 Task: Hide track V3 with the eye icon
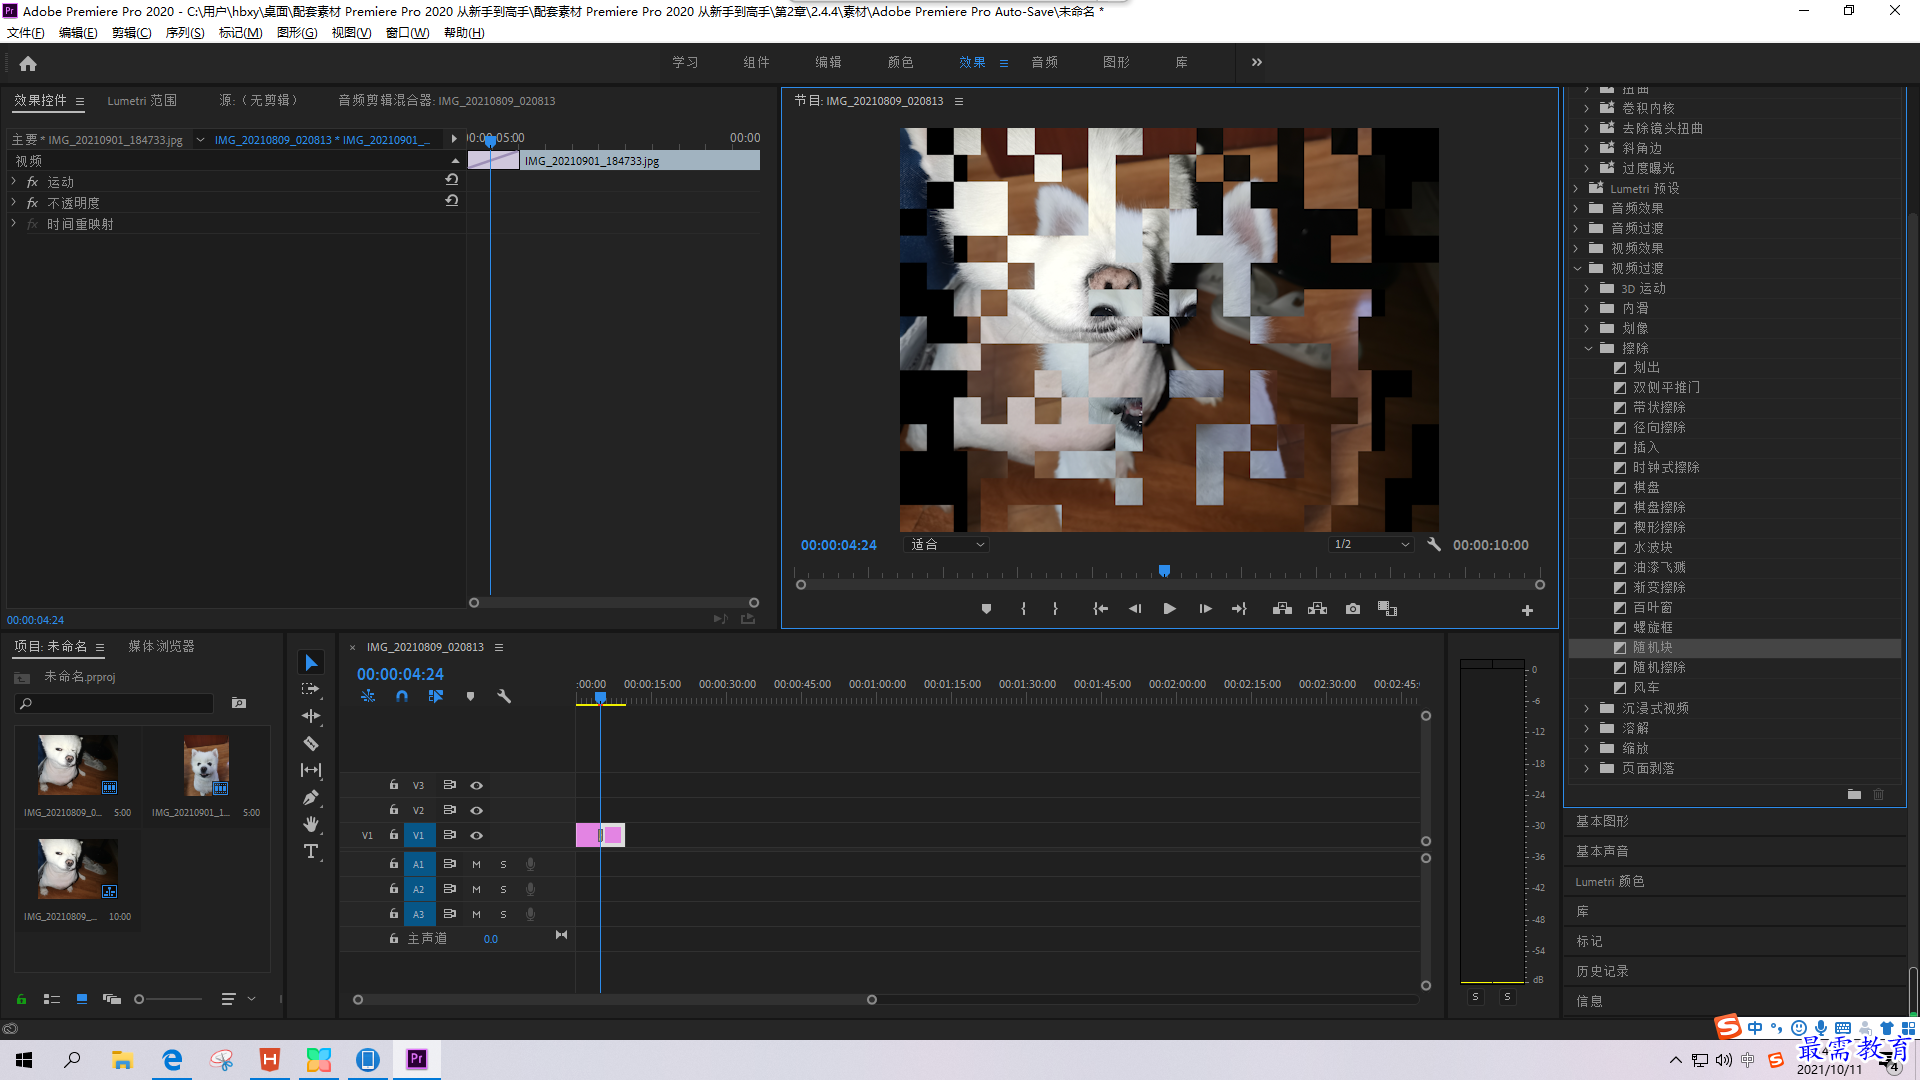point(477,785)
